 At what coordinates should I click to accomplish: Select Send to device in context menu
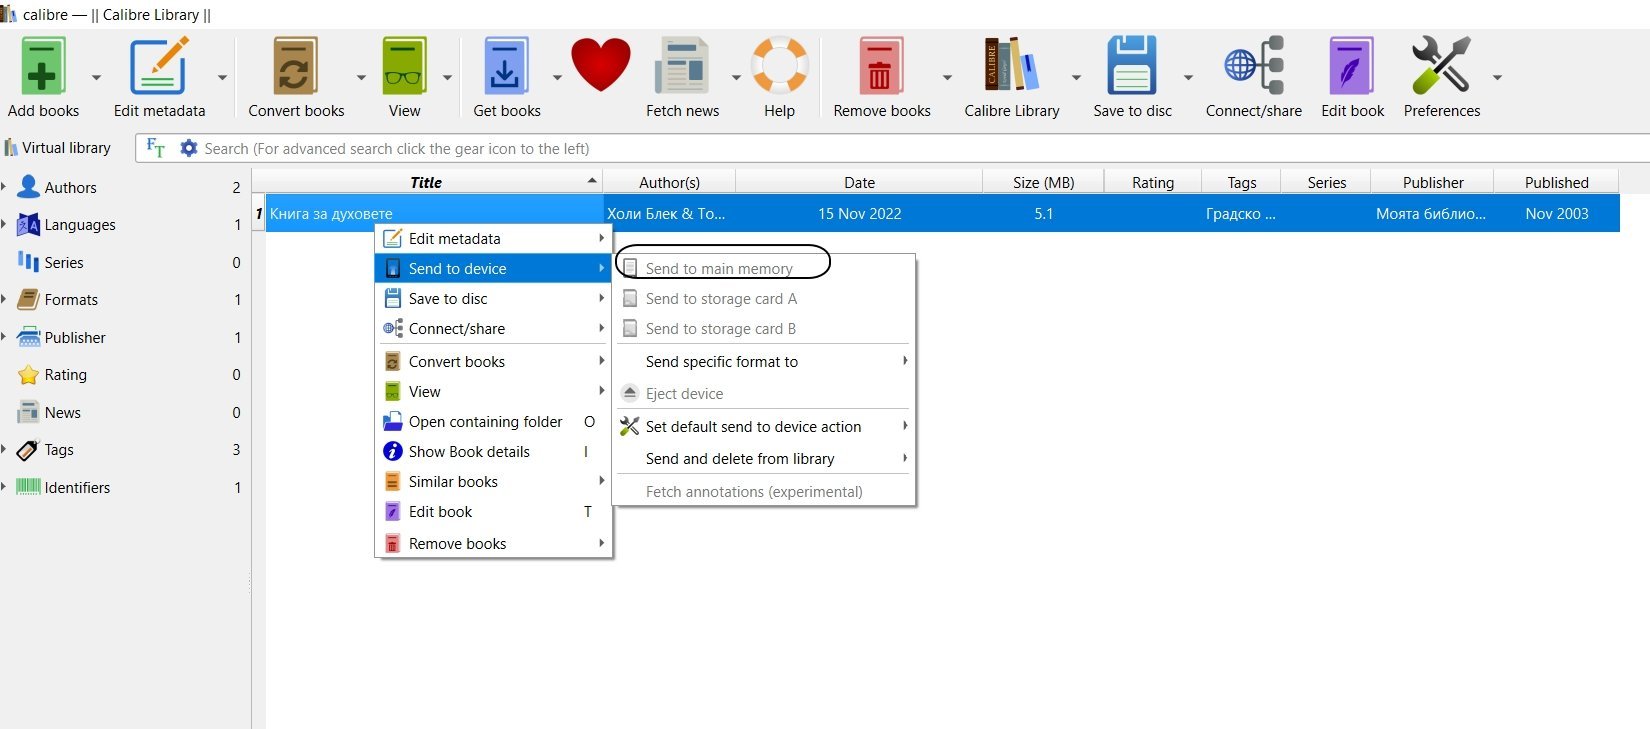click(x=493, y=268)
